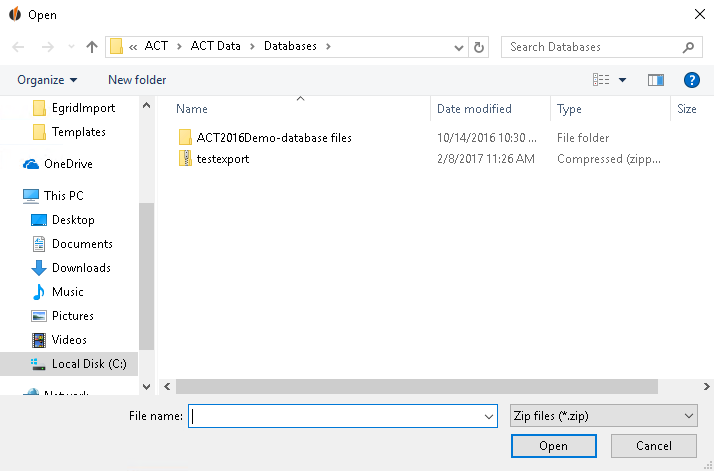Select This PC in navigation pane
The height and width of the screenshot is (471, 714).
pyautogui.click(x=53, y=196)
